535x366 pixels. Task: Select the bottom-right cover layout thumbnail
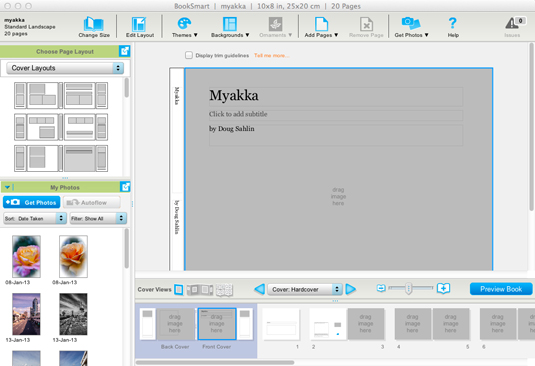86,158
